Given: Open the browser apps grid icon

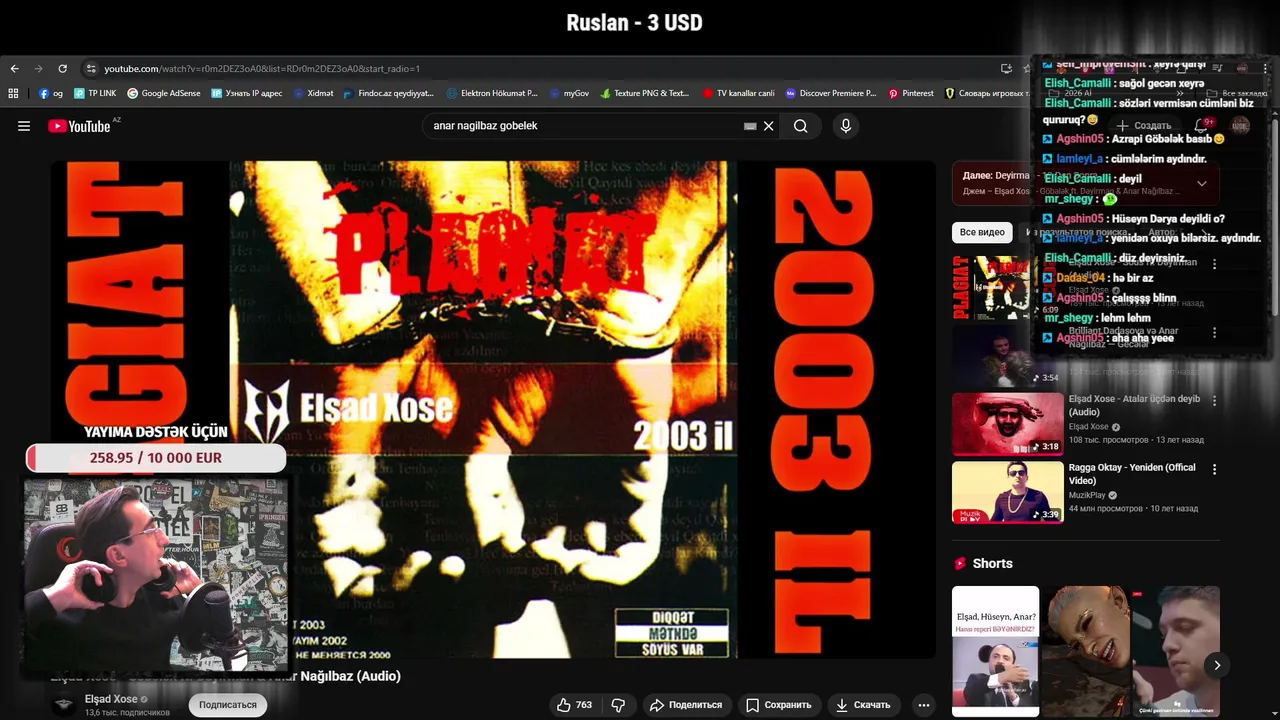Looking at the screenshot, I should pyautogui.click(x=13, y=93).
